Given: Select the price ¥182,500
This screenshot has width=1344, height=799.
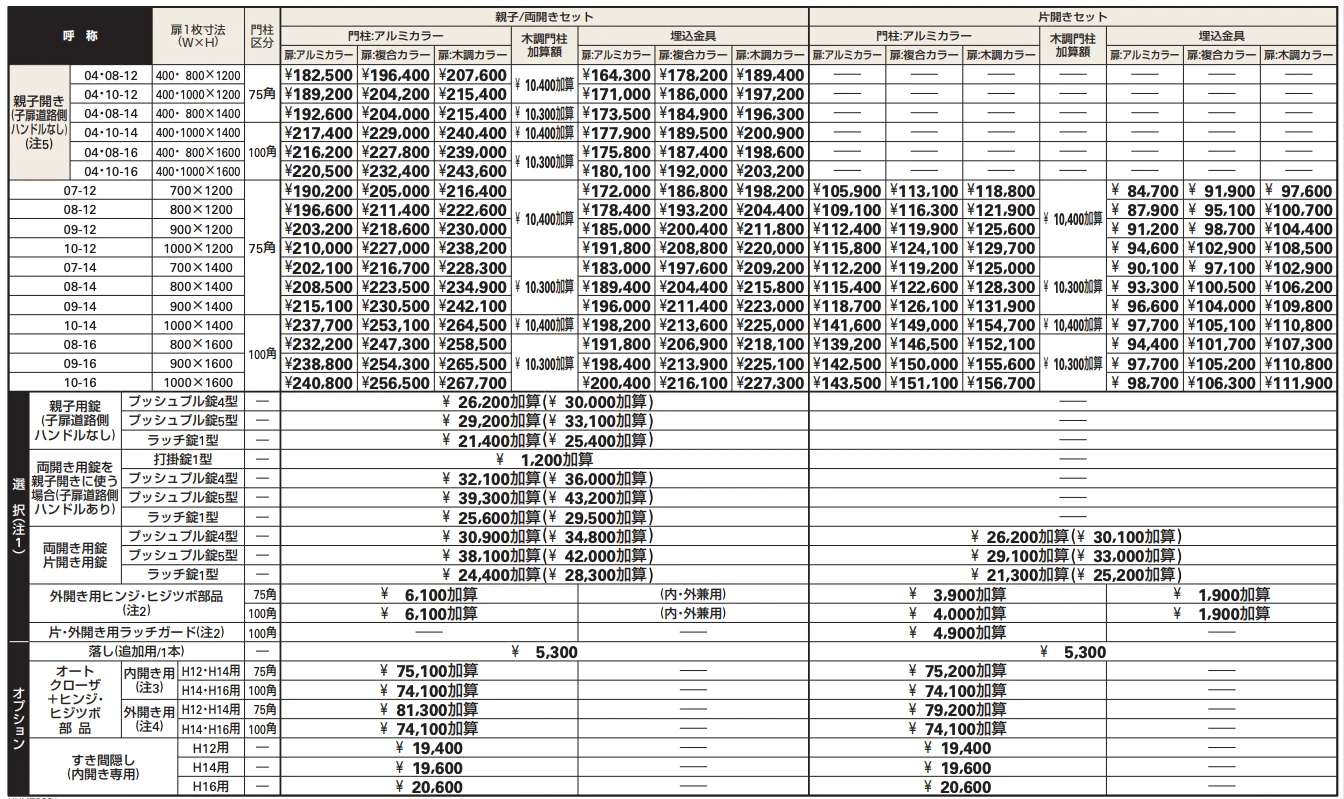Looking at the screenshot, I should [x=320, y=76].
